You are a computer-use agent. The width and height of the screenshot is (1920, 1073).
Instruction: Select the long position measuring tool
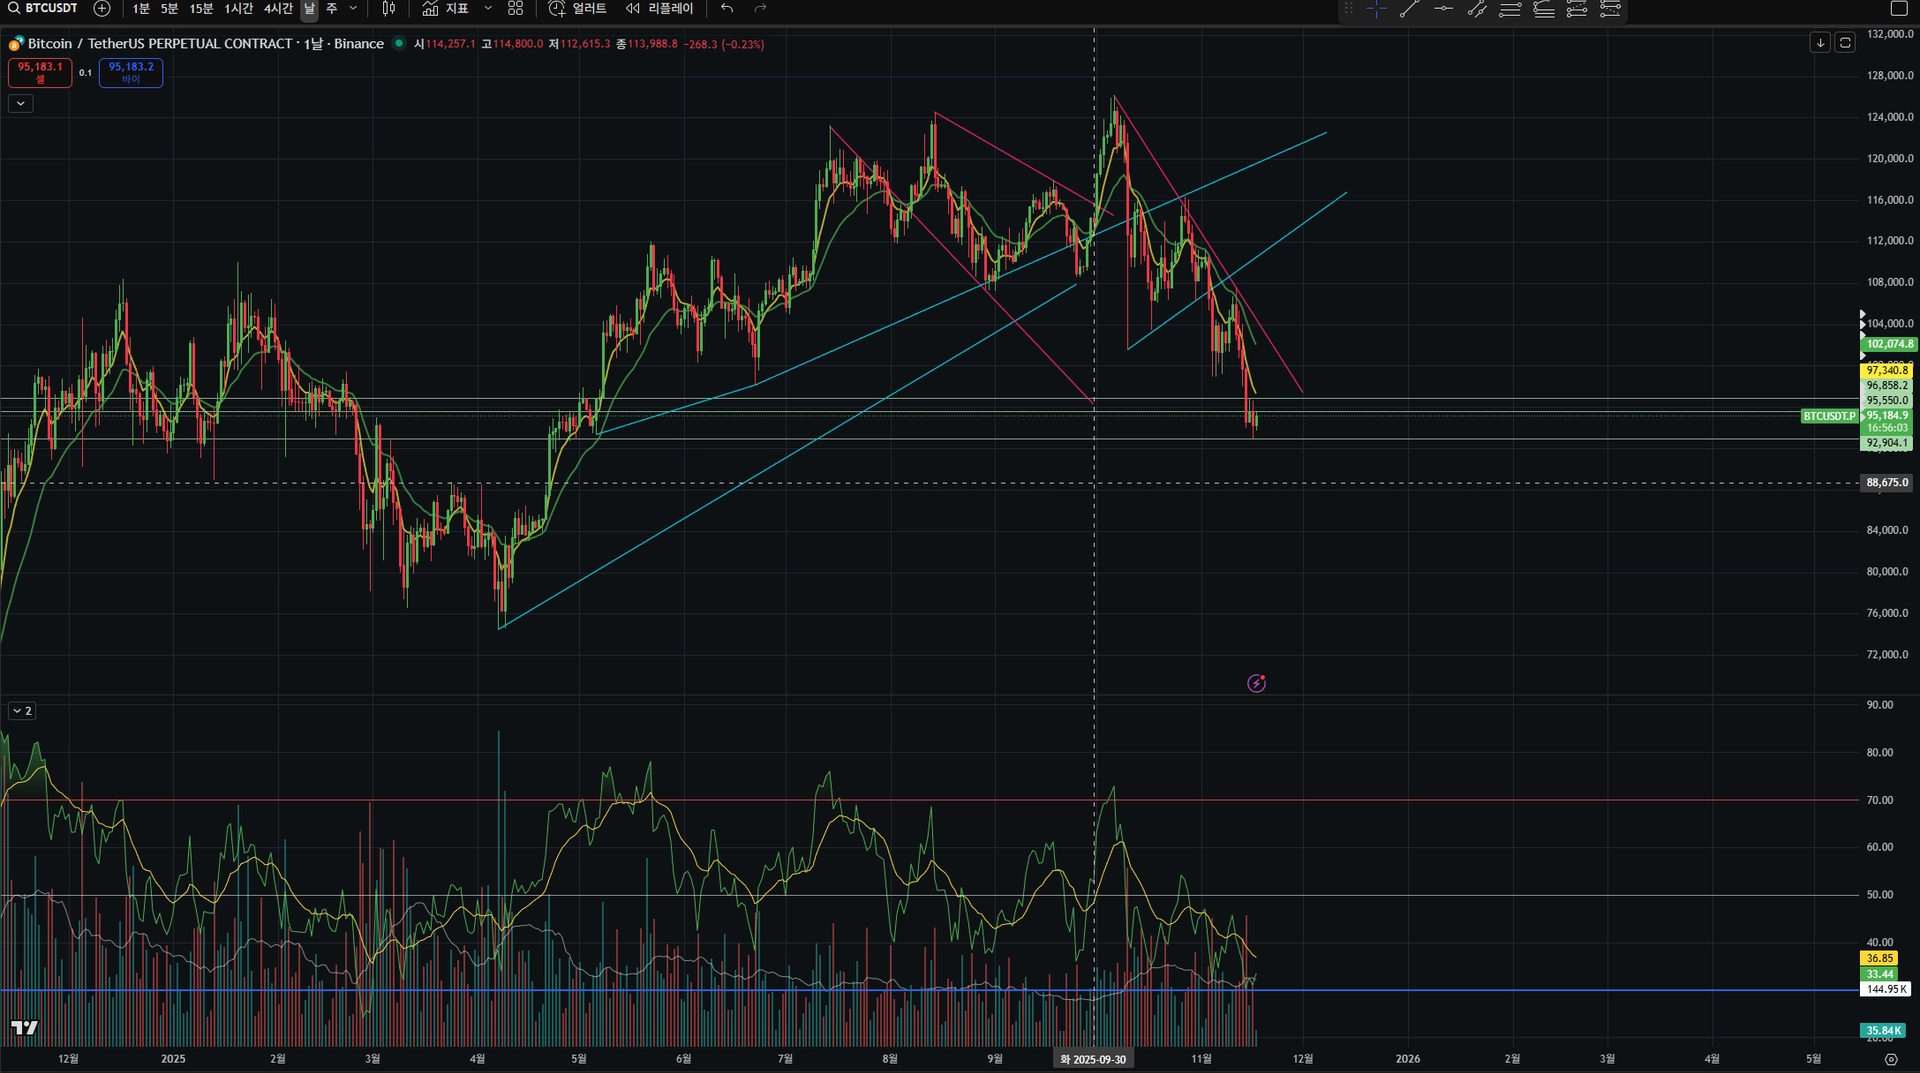[x=1611, y=9]
